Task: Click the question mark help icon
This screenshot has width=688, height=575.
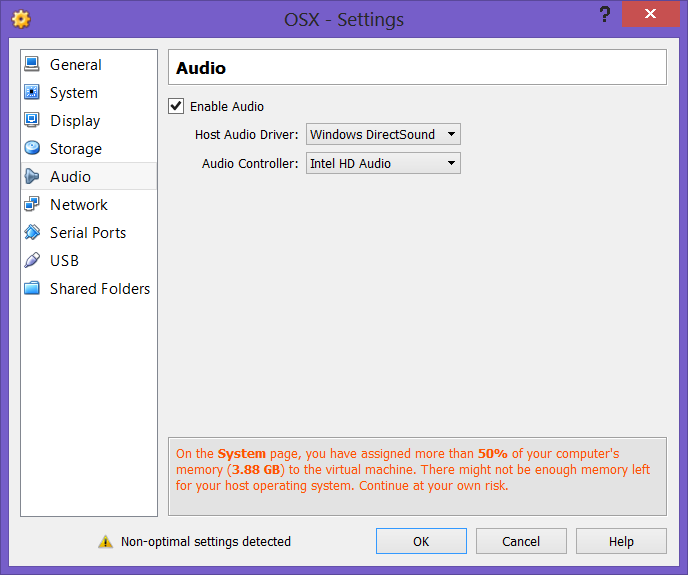Action: pyautogui.click(x=605, y=14)
